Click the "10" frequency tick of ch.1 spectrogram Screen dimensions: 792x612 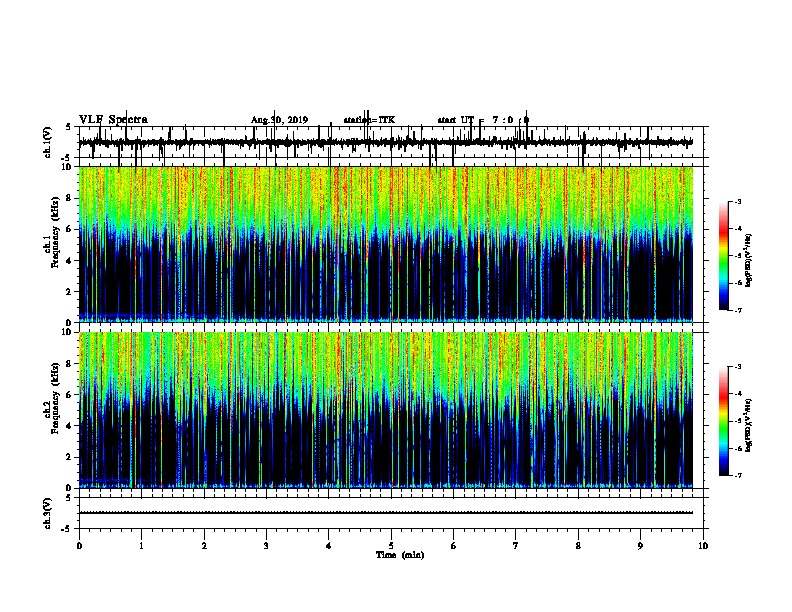(x=68, y=167)
